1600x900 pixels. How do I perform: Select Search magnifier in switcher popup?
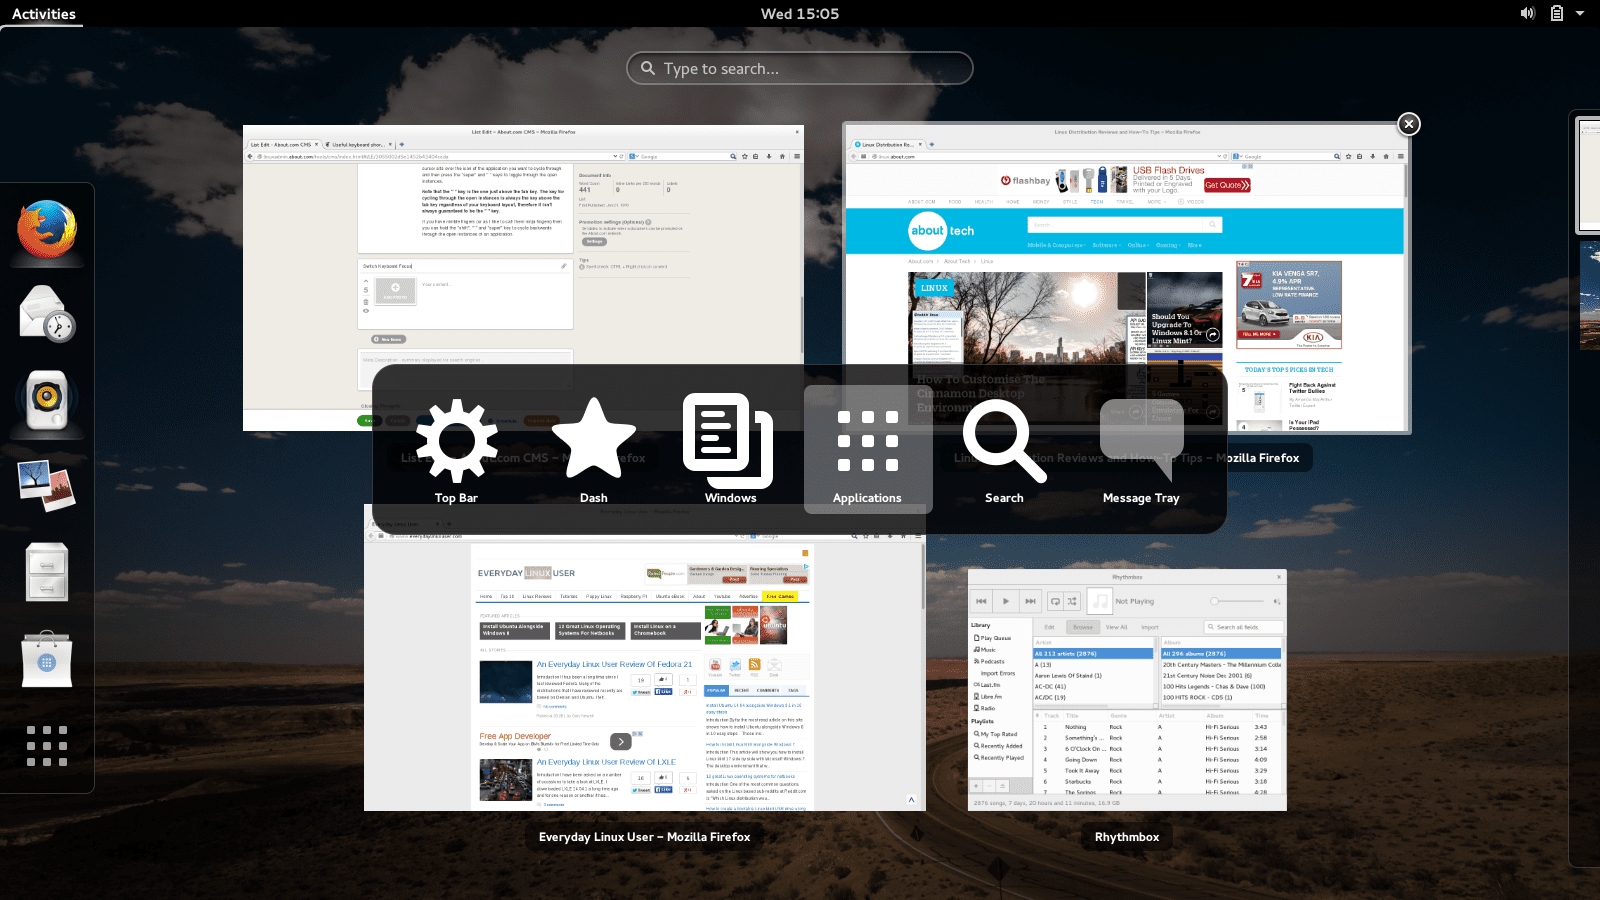click(x=1004, y=450)
